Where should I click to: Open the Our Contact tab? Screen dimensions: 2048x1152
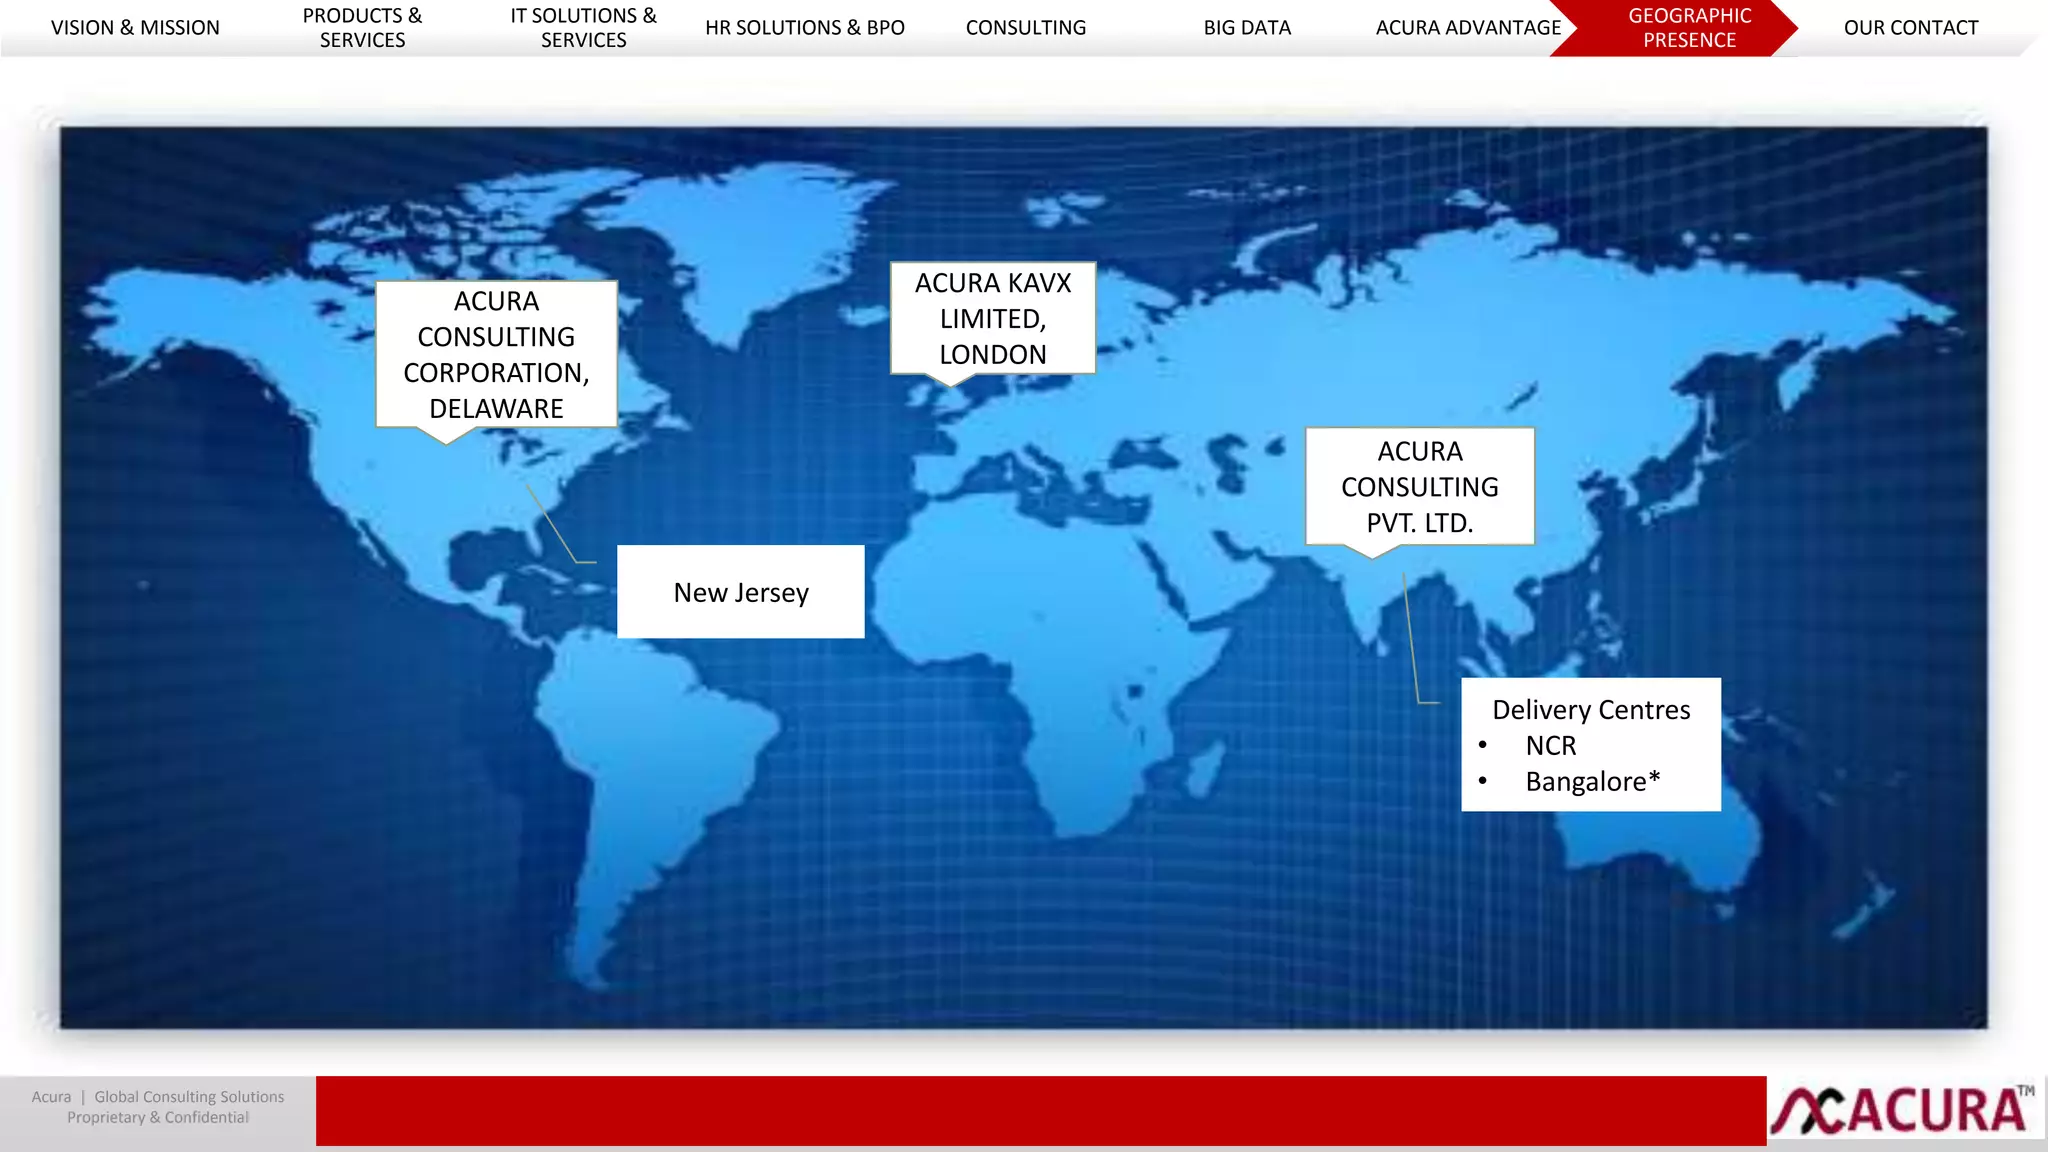click(1911, 28)
